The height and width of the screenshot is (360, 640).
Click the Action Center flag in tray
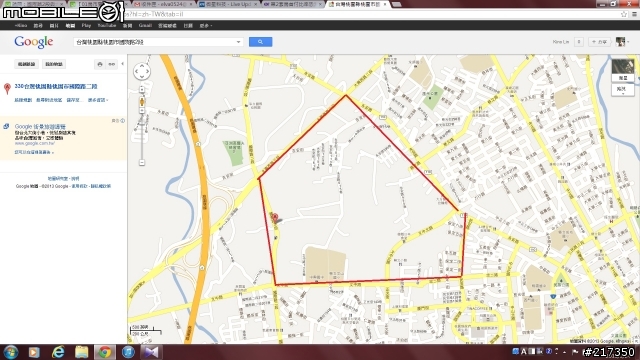[575, 351]
